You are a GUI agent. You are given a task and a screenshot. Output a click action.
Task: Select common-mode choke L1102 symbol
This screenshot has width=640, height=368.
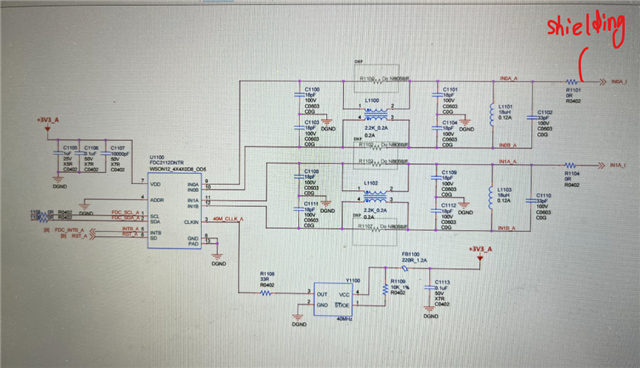click(375, 196)
